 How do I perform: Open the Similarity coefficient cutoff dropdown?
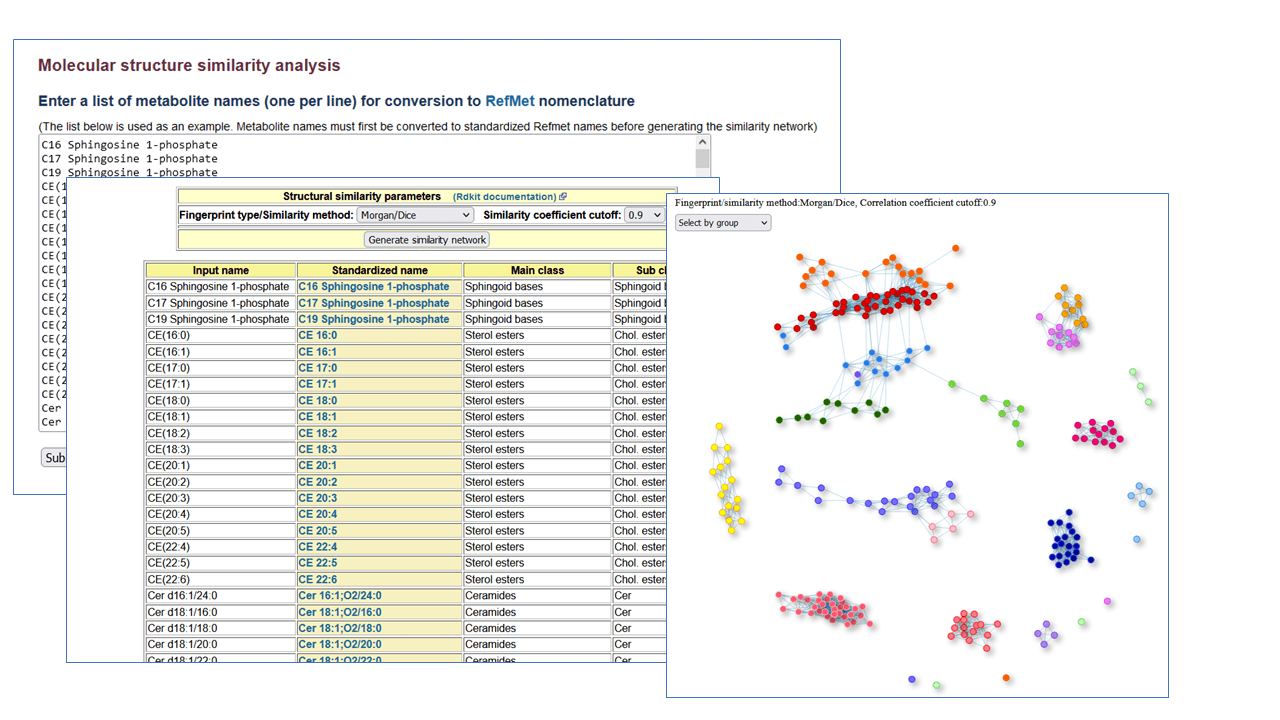coord(644,215)
